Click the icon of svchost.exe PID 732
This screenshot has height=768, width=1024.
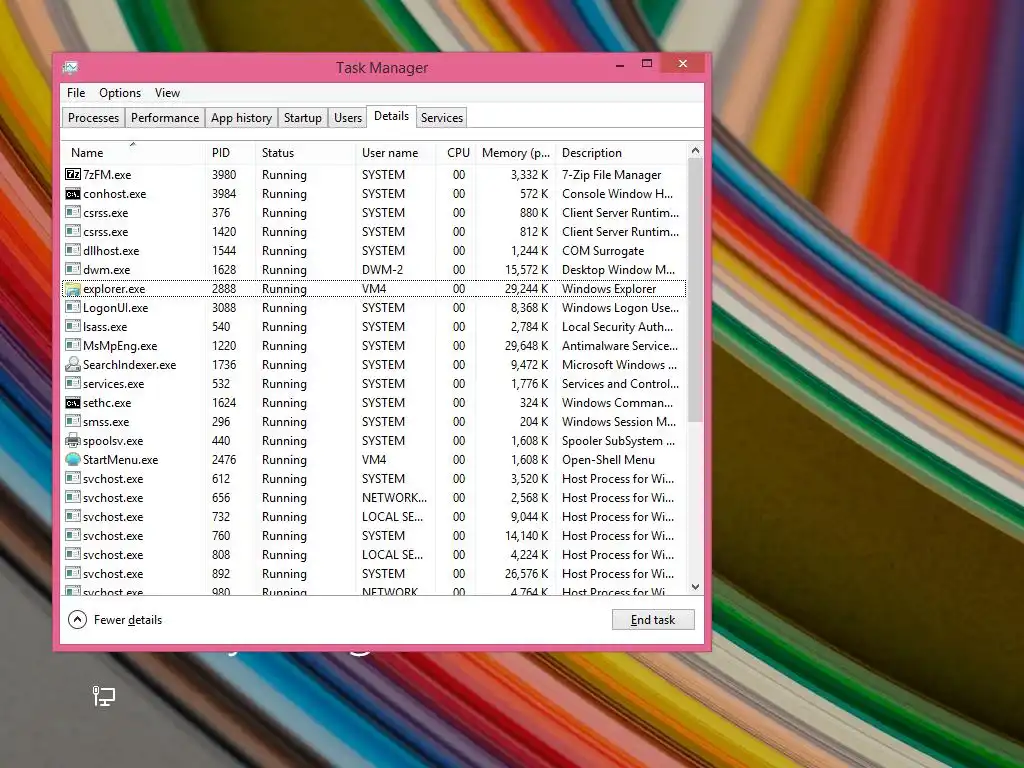point(72,516)
